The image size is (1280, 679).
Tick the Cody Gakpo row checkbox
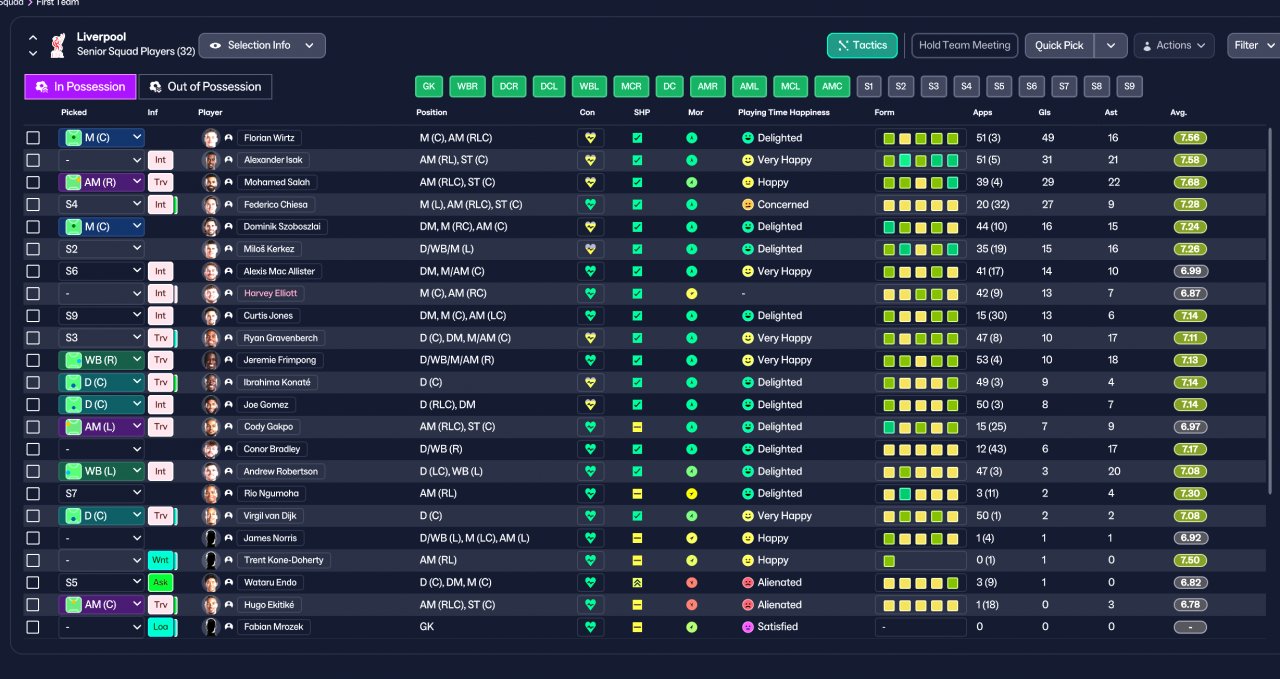[x=33, y=427]
